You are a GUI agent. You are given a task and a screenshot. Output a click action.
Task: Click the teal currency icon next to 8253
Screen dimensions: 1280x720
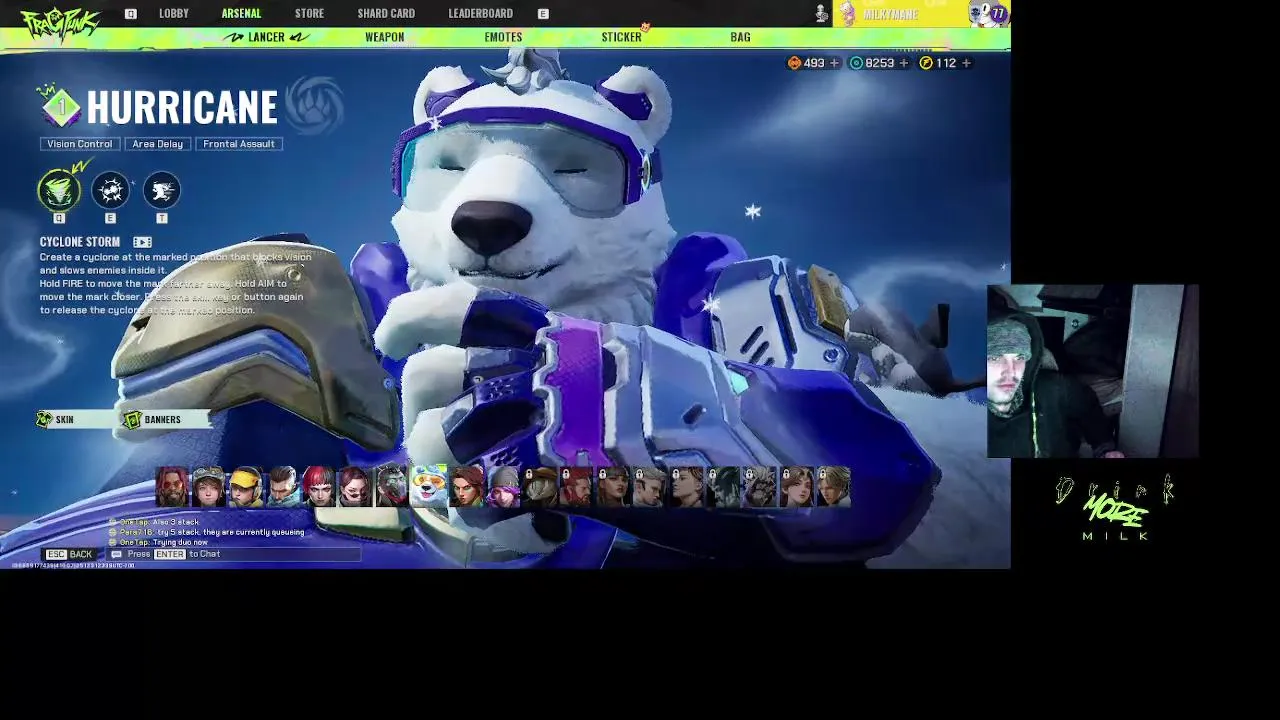tap(856, 63)
